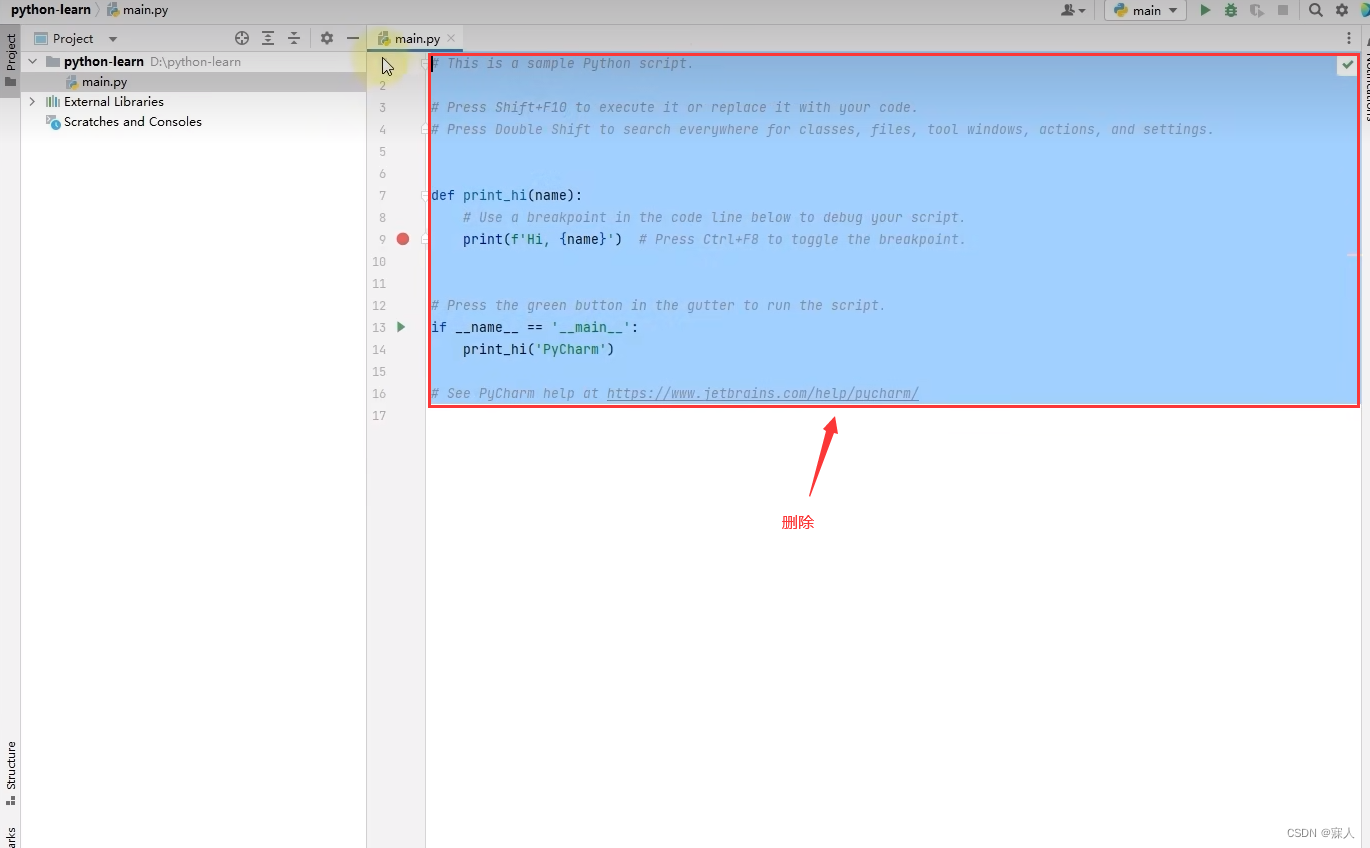The width and height of the screenshot is (1370, 848).
Task: Open the Project view switcher dropdown
Action: (x=111, y=38)
